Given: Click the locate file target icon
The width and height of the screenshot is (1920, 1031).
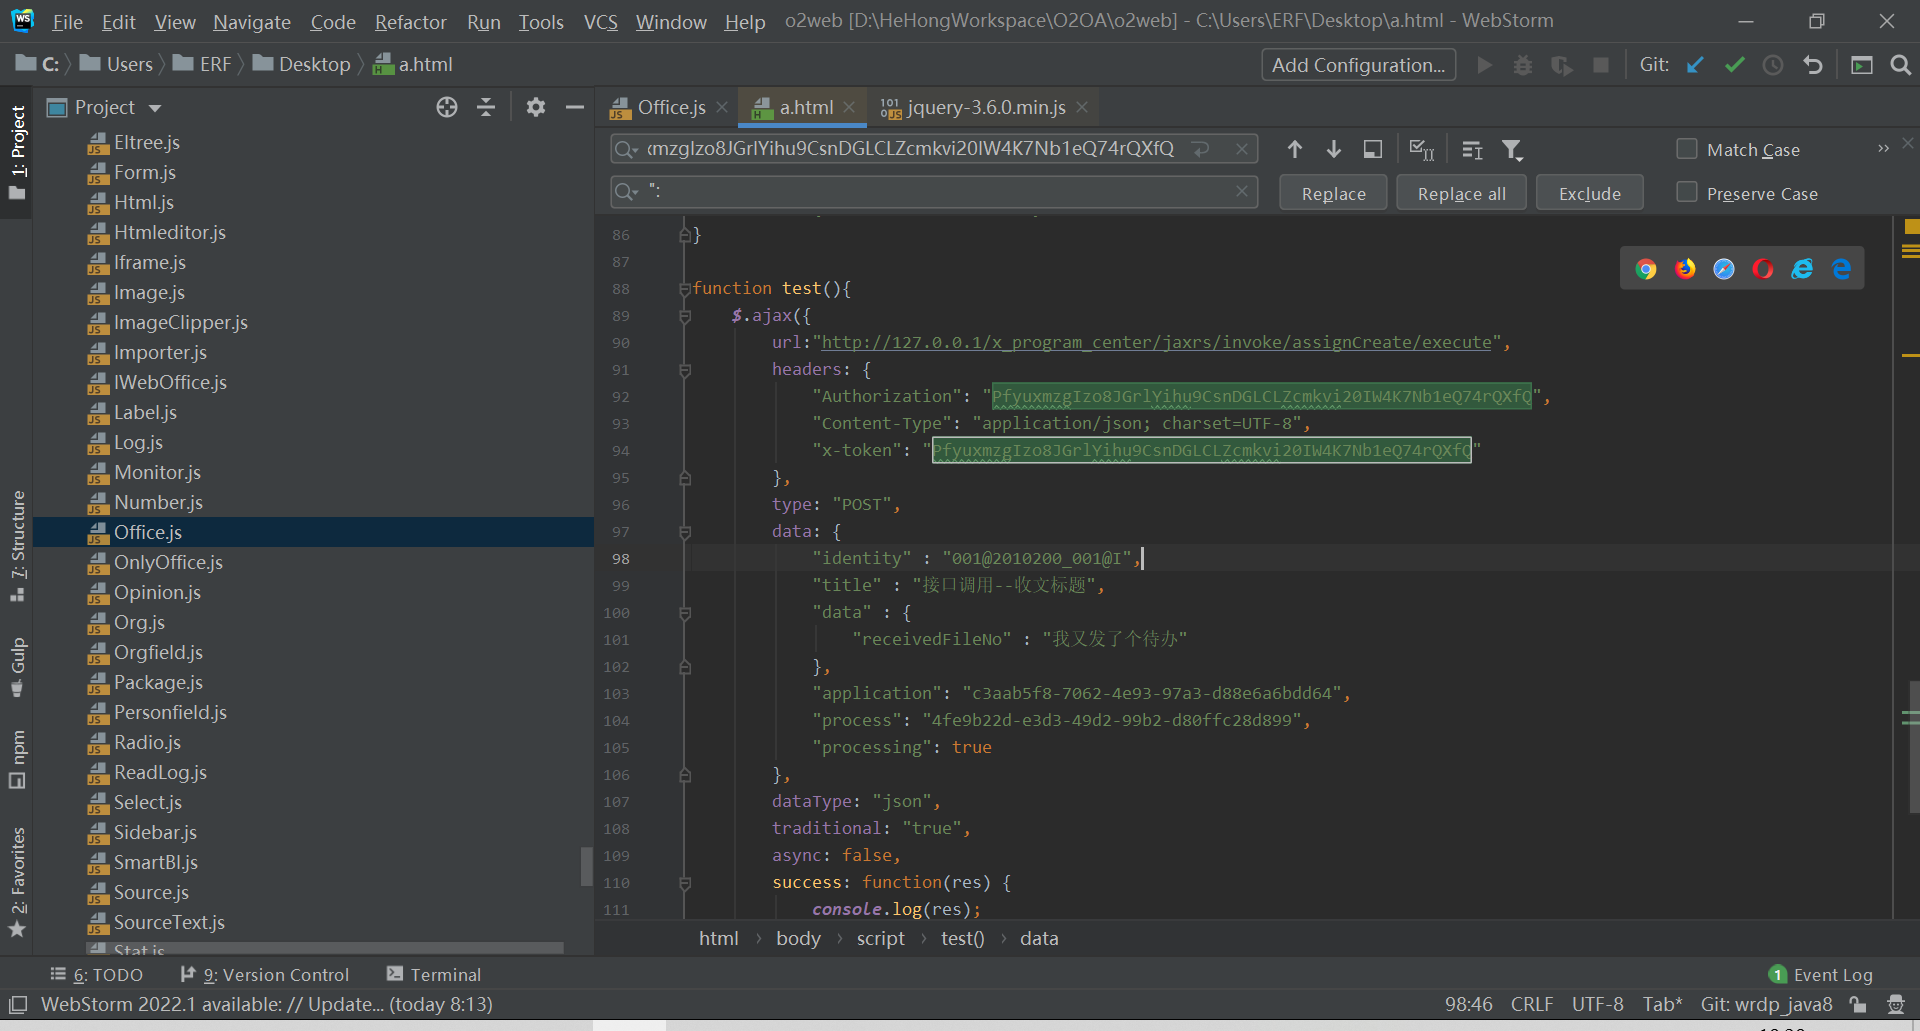Looking at the screenshot, I should tap(447, 107).
